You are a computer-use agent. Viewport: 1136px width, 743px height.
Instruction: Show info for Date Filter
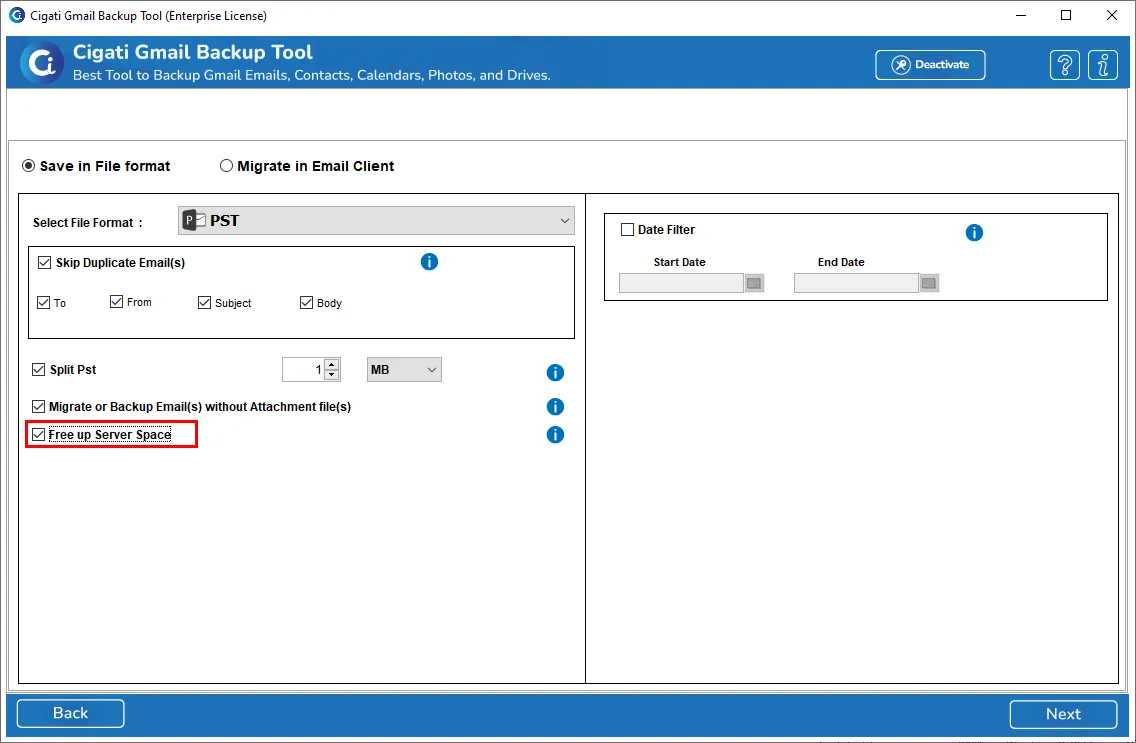(974, 232)
